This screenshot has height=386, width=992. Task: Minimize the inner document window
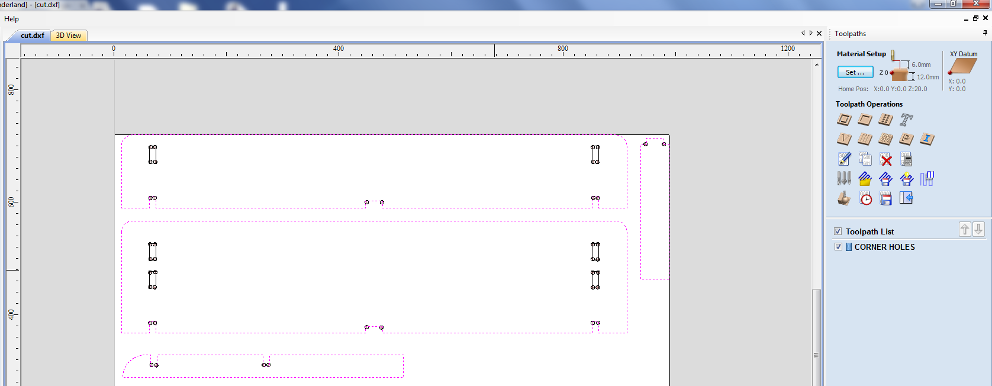click(967, 19)
